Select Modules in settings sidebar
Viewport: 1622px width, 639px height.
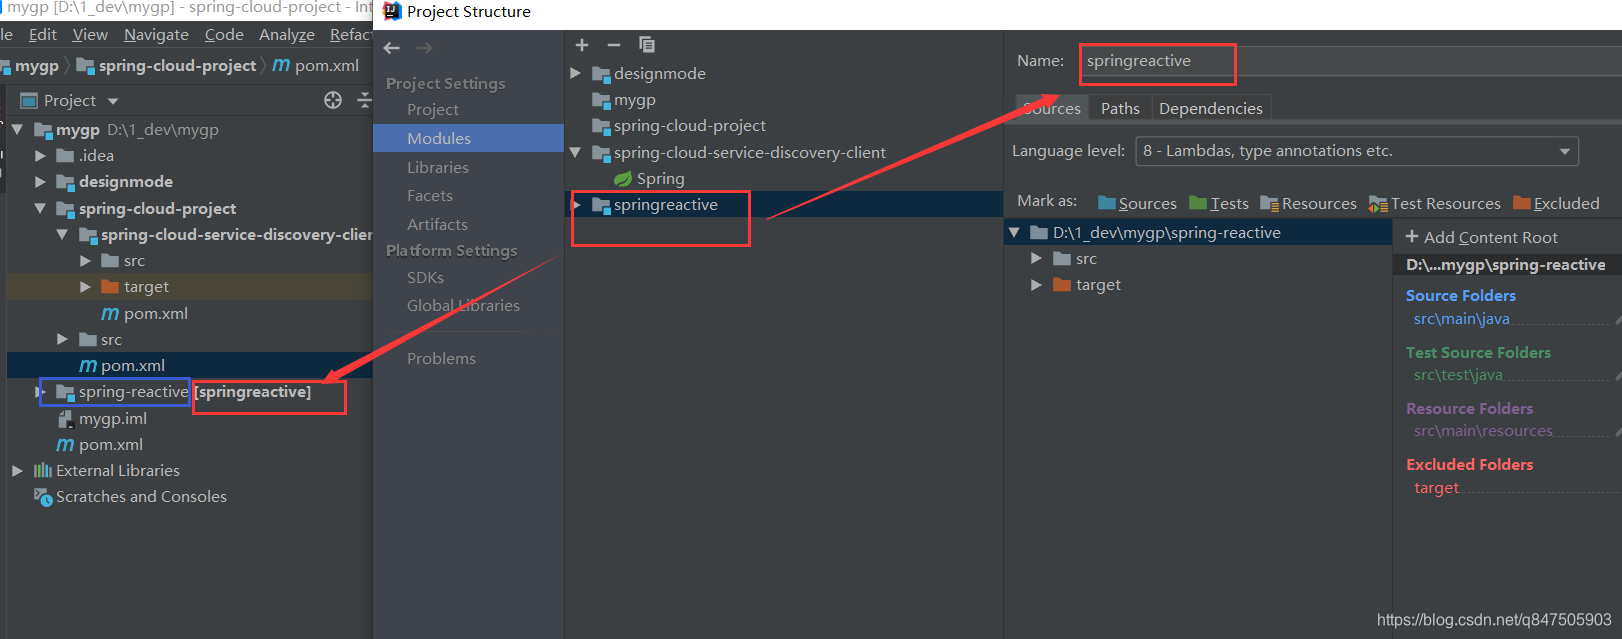(468, 138)
